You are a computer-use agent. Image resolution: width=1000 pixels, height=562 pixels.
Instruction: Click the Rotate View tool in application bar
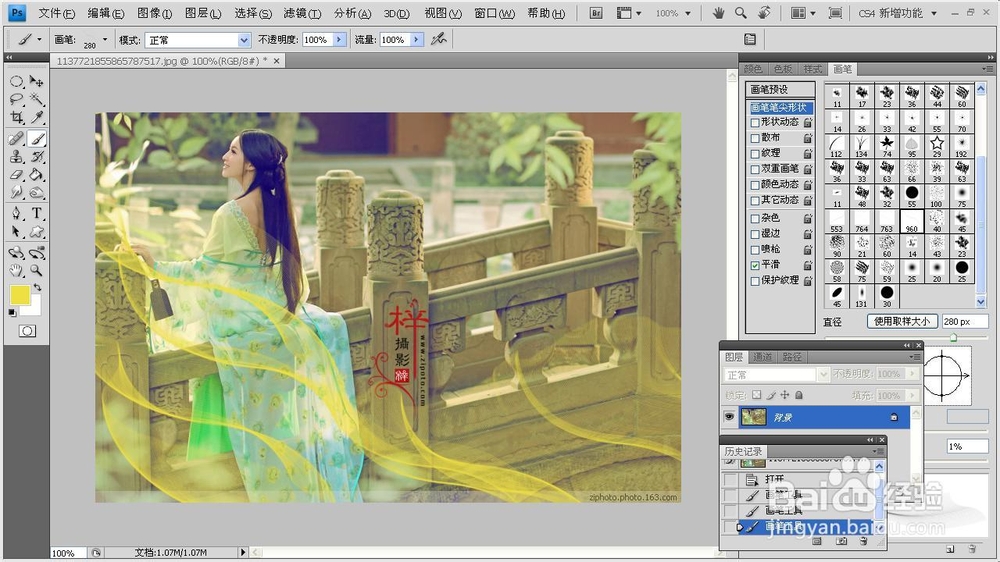764,13
